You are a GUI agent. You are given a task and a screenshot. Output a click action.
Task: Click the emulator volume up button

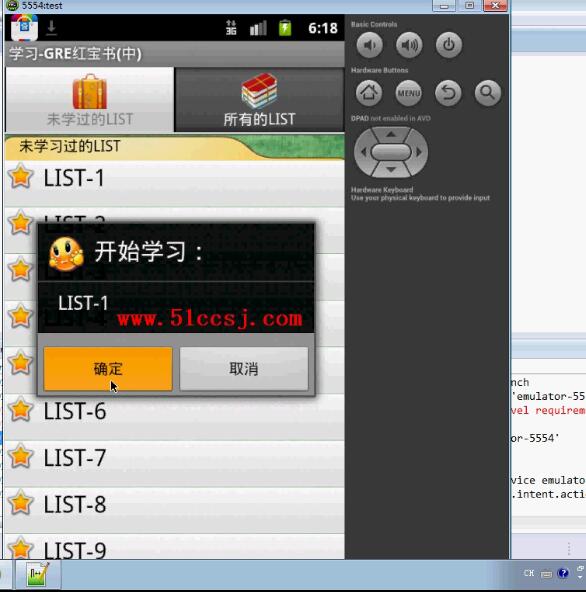click(x=409, y=45)
